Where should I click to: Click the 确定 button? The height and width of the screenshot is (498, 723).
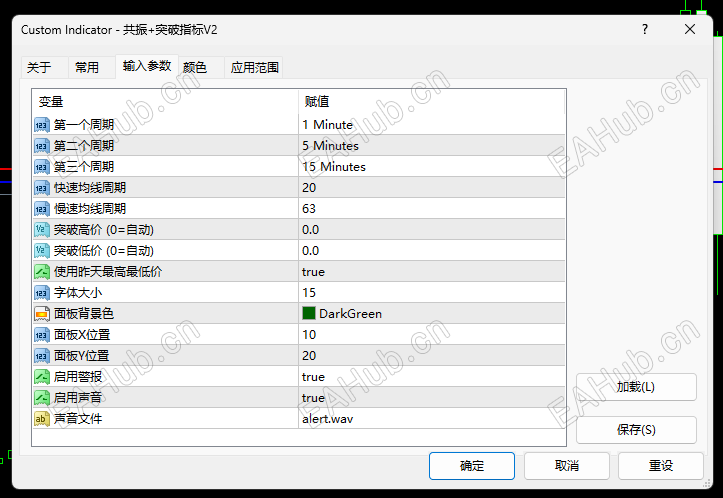(x=472, y=466)
